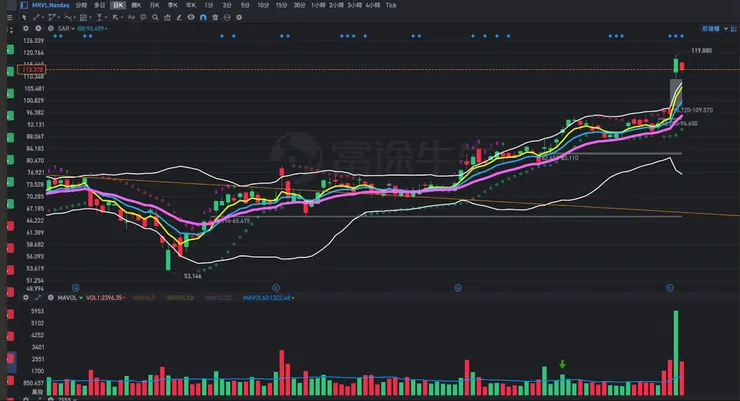The width and height of the screenshot is (740, 401).
Task: Open main chart indicator settings gear
Action: [x=26, y=29]
